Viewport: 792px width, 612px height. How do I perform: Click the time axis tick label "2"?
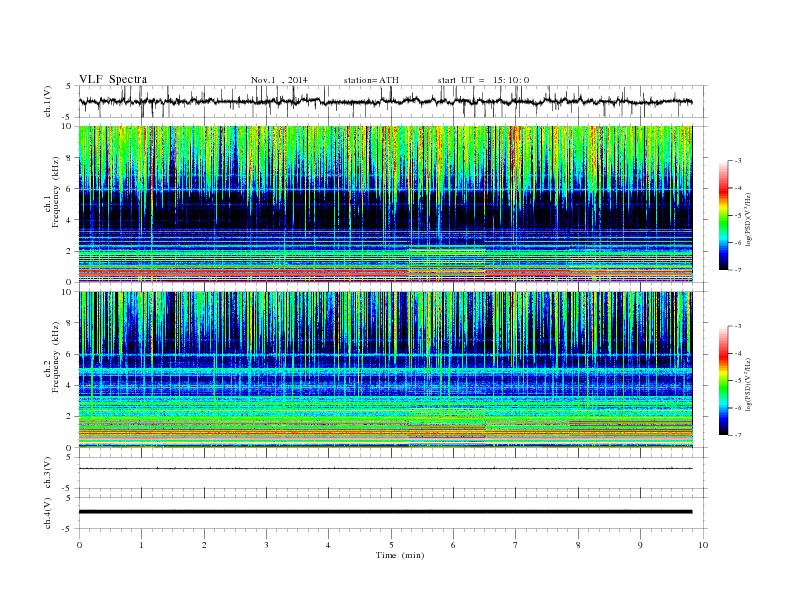click(204, 545)
